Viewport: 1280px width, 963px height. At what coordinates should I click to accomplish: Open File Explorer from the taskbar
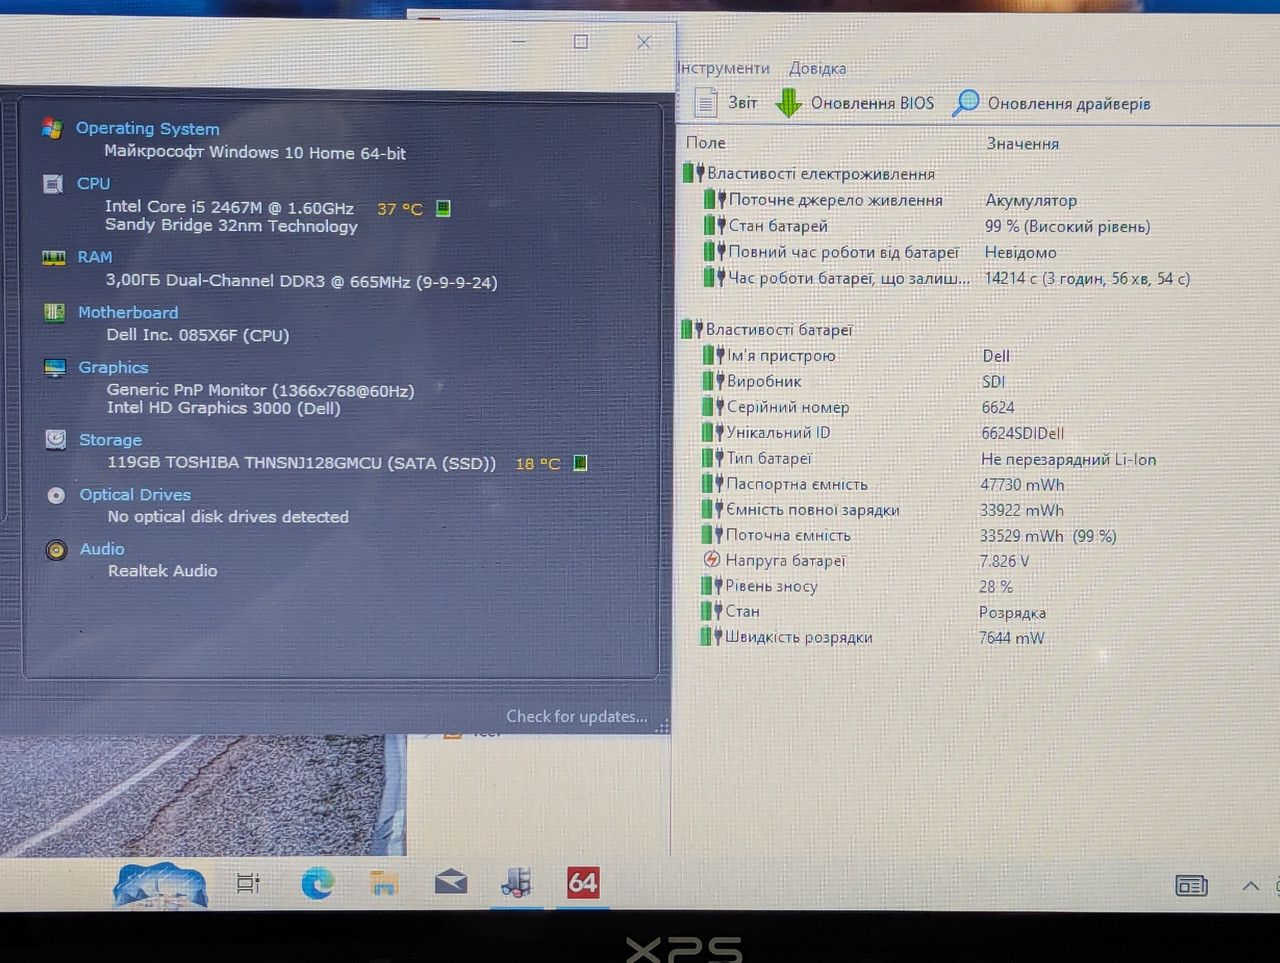tap(384, 883)
